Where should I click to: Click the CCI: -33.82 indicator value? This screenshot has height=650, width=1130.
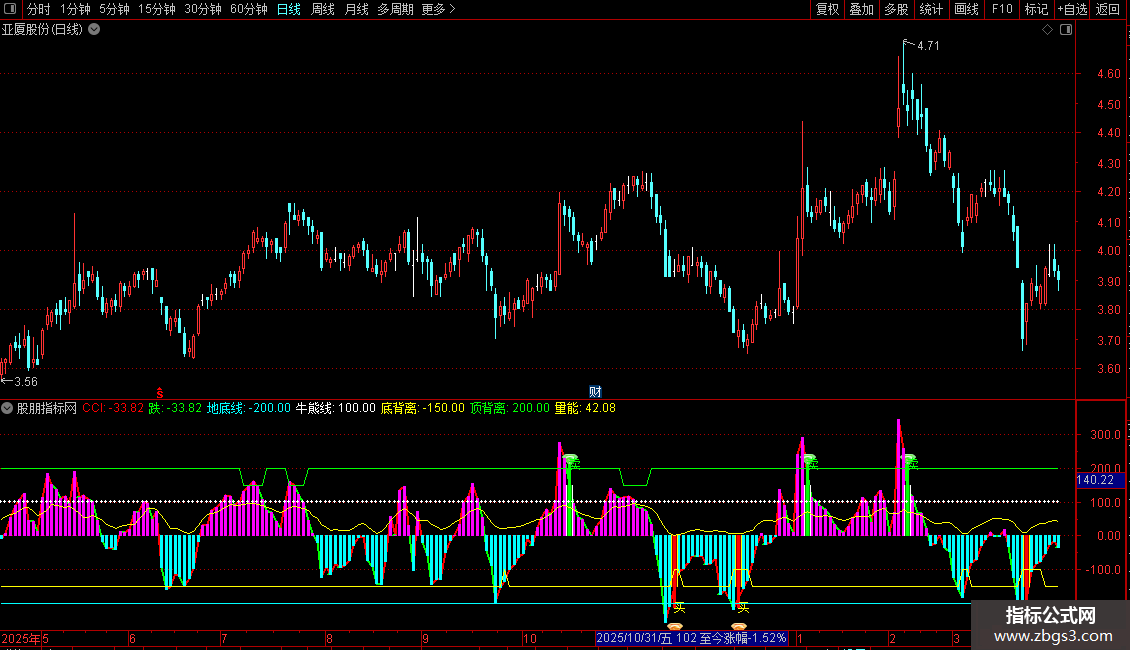click(x=112, y=408)
